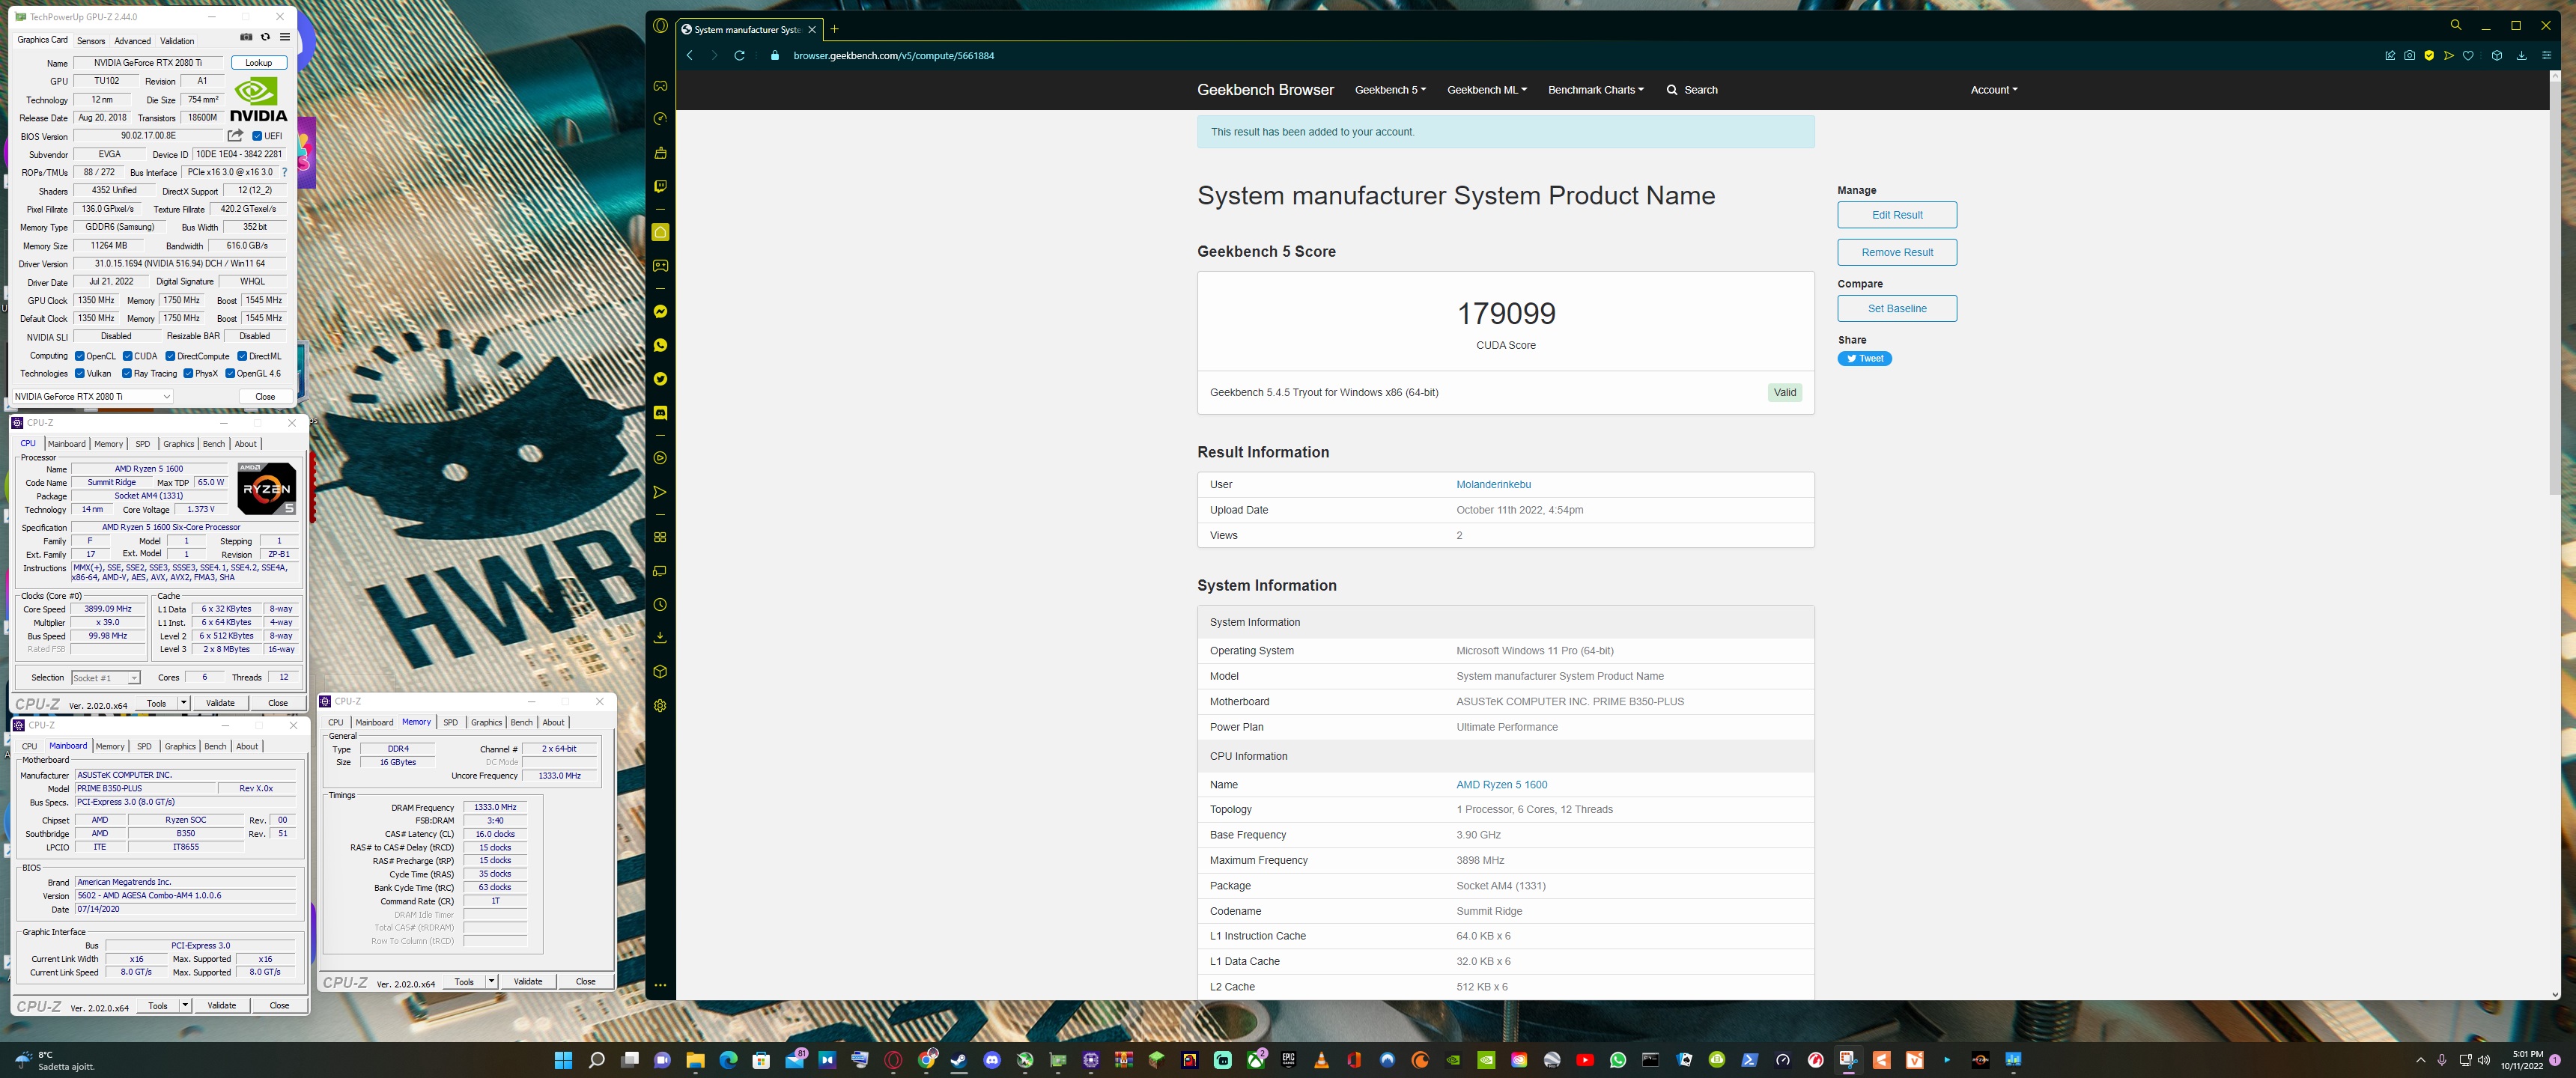
Task: Open the Account dropdown menu
Action: click(1994, 90)
